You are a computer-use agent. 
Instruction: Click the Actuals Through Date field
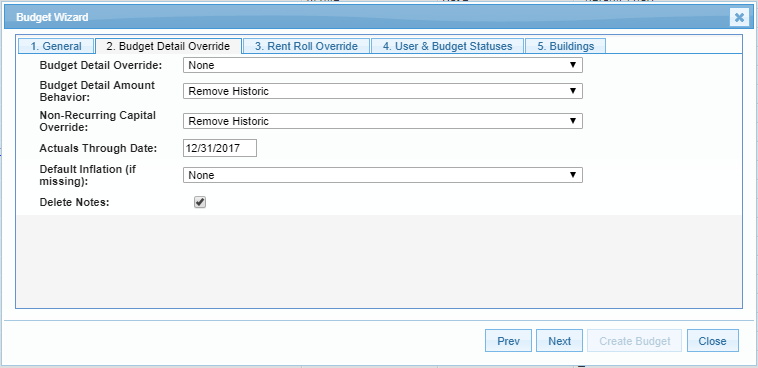[x=220, y=148]
